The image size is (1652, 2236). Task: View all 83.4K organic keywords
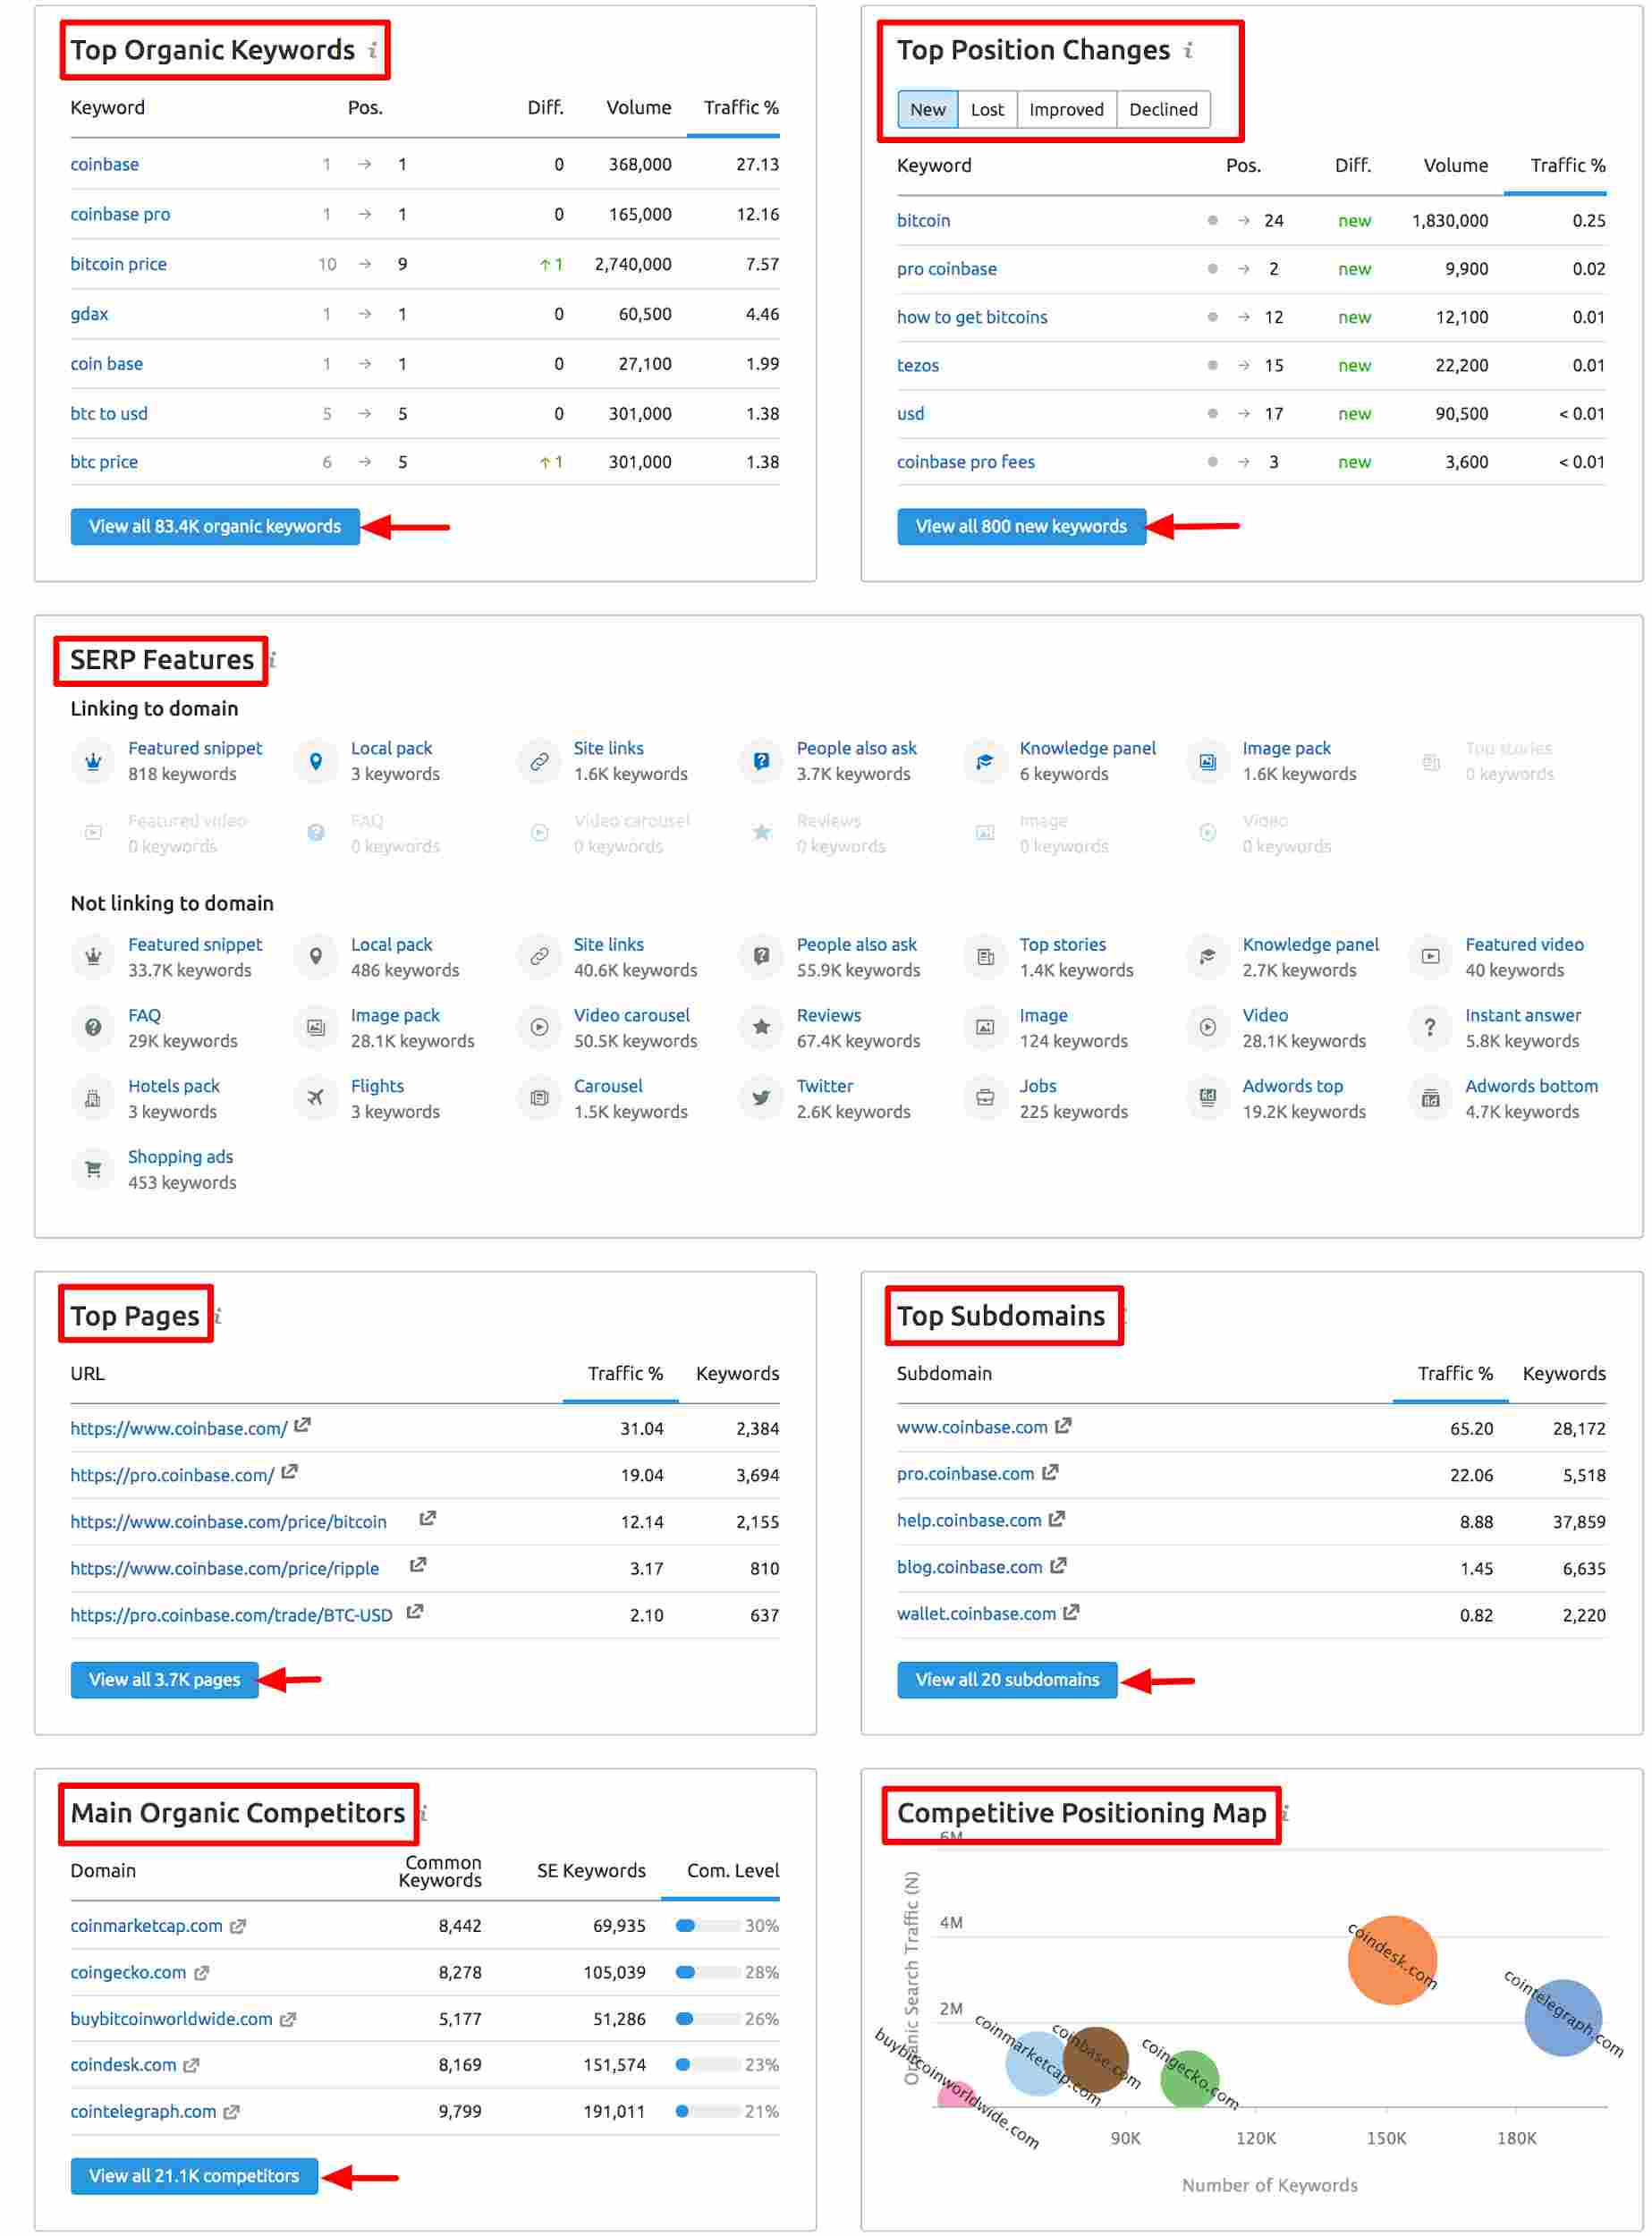click(x=215, y=527)
